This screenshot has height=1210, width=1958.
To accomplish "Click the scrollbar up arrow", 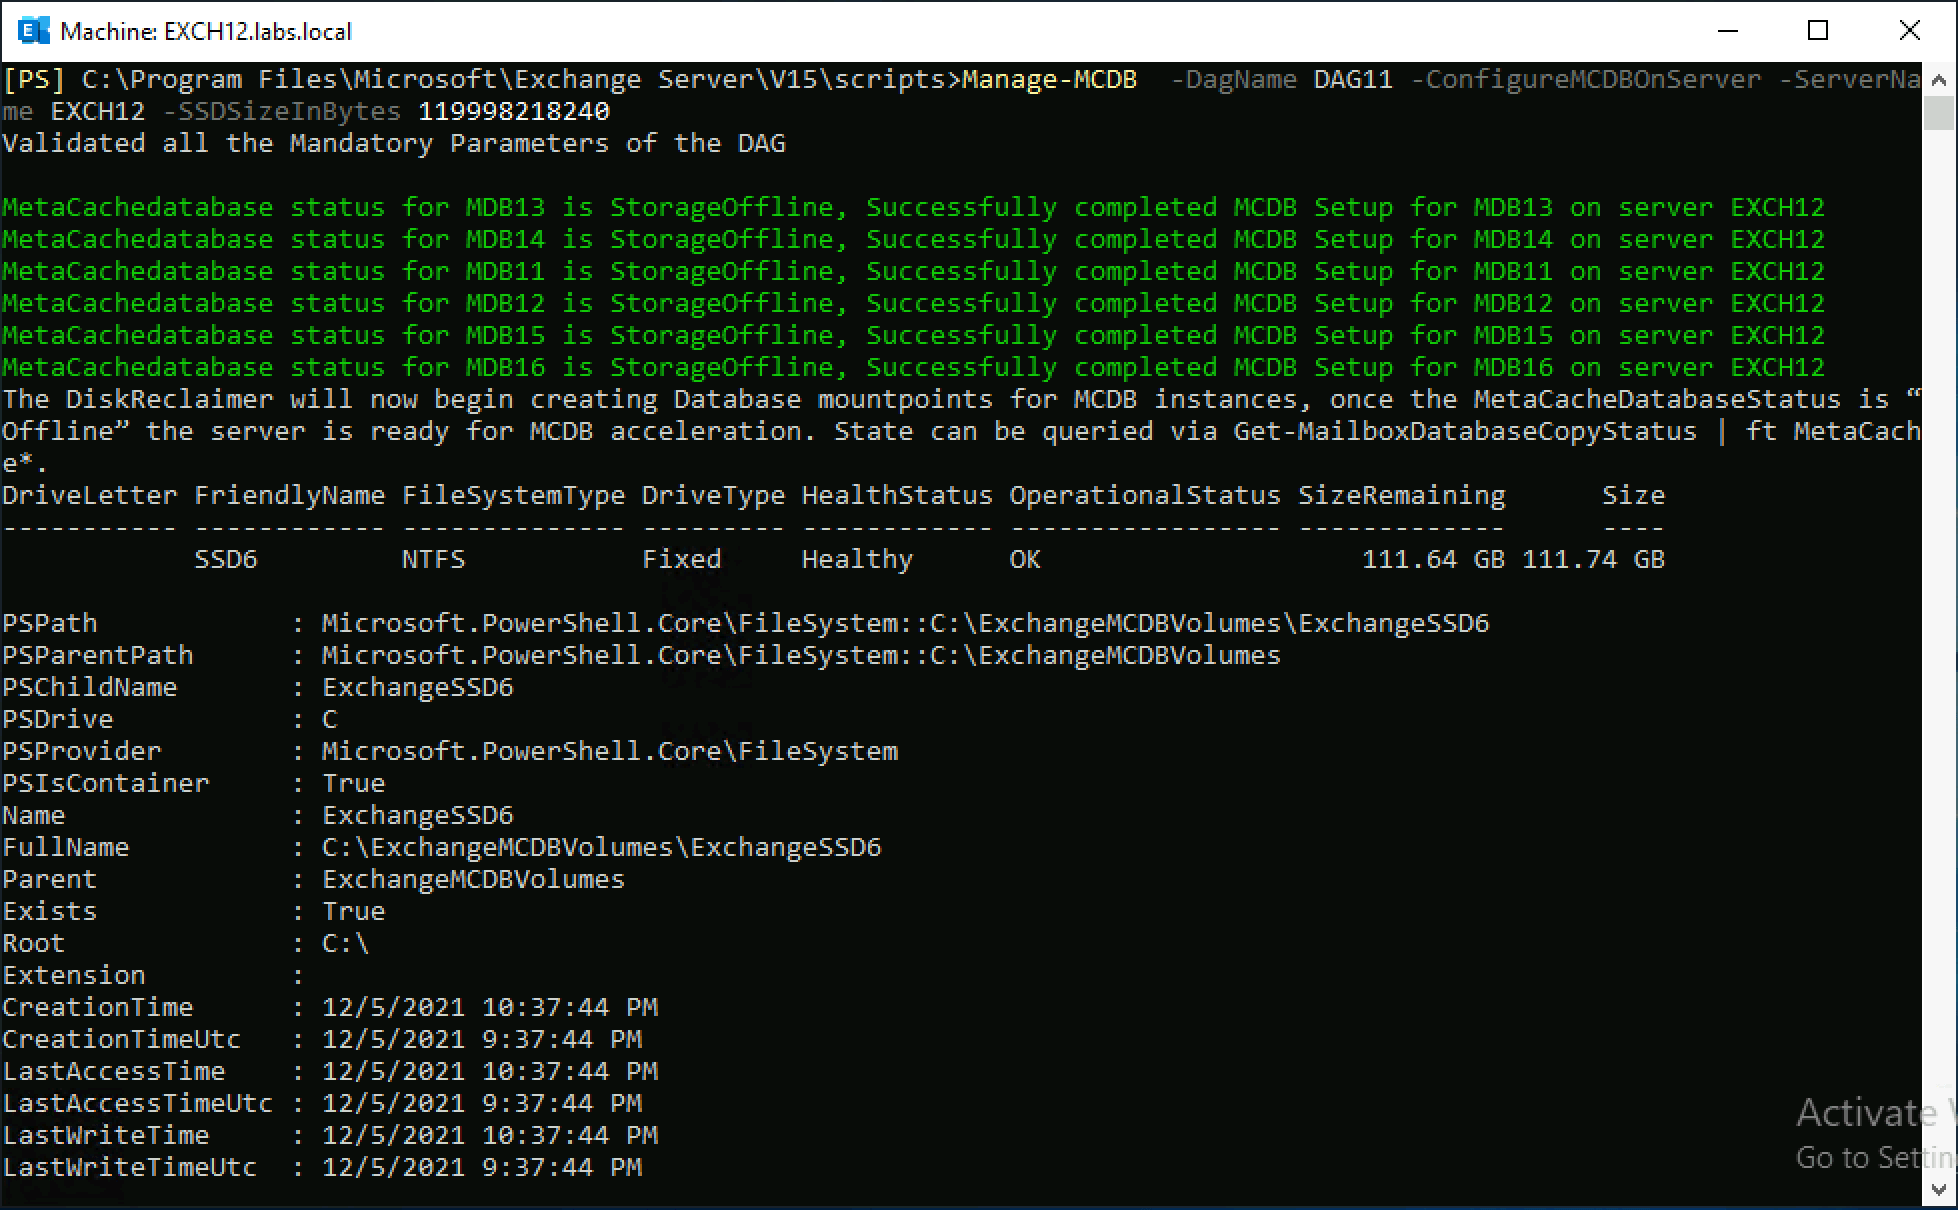I will (x=1940, y=79).
